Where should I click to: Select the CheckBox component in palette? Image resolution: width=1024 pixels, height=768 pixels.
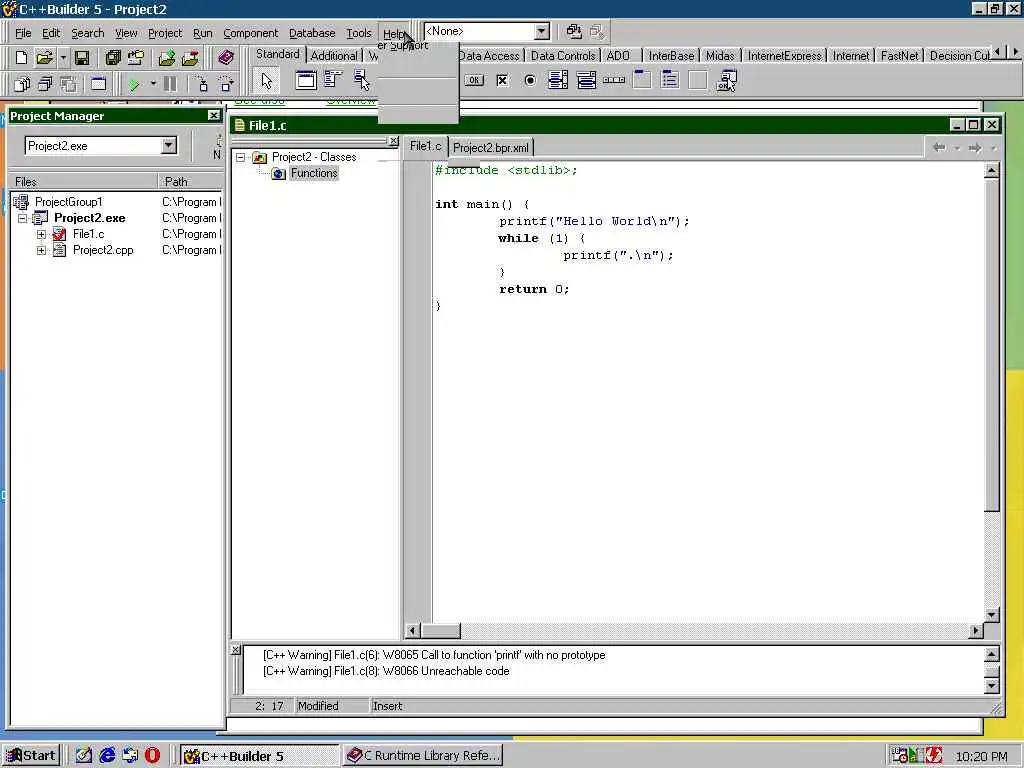[502, 80]
